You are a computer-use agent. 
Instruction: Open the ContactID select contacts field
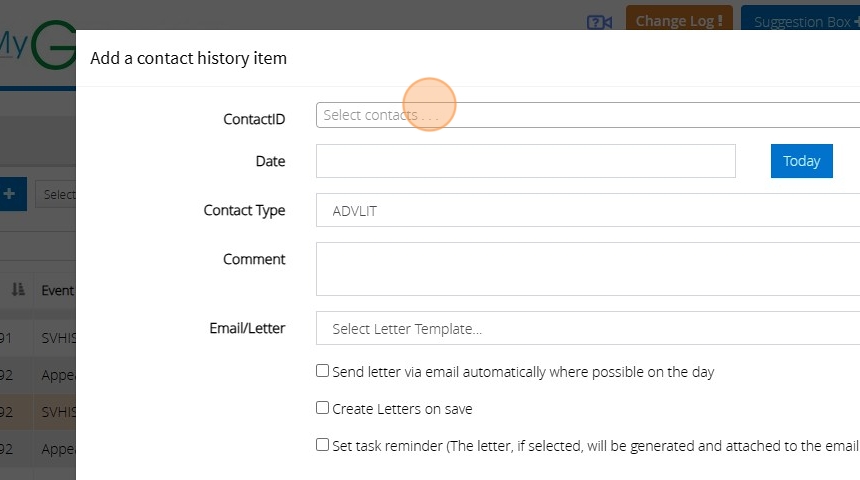point(587,115)
